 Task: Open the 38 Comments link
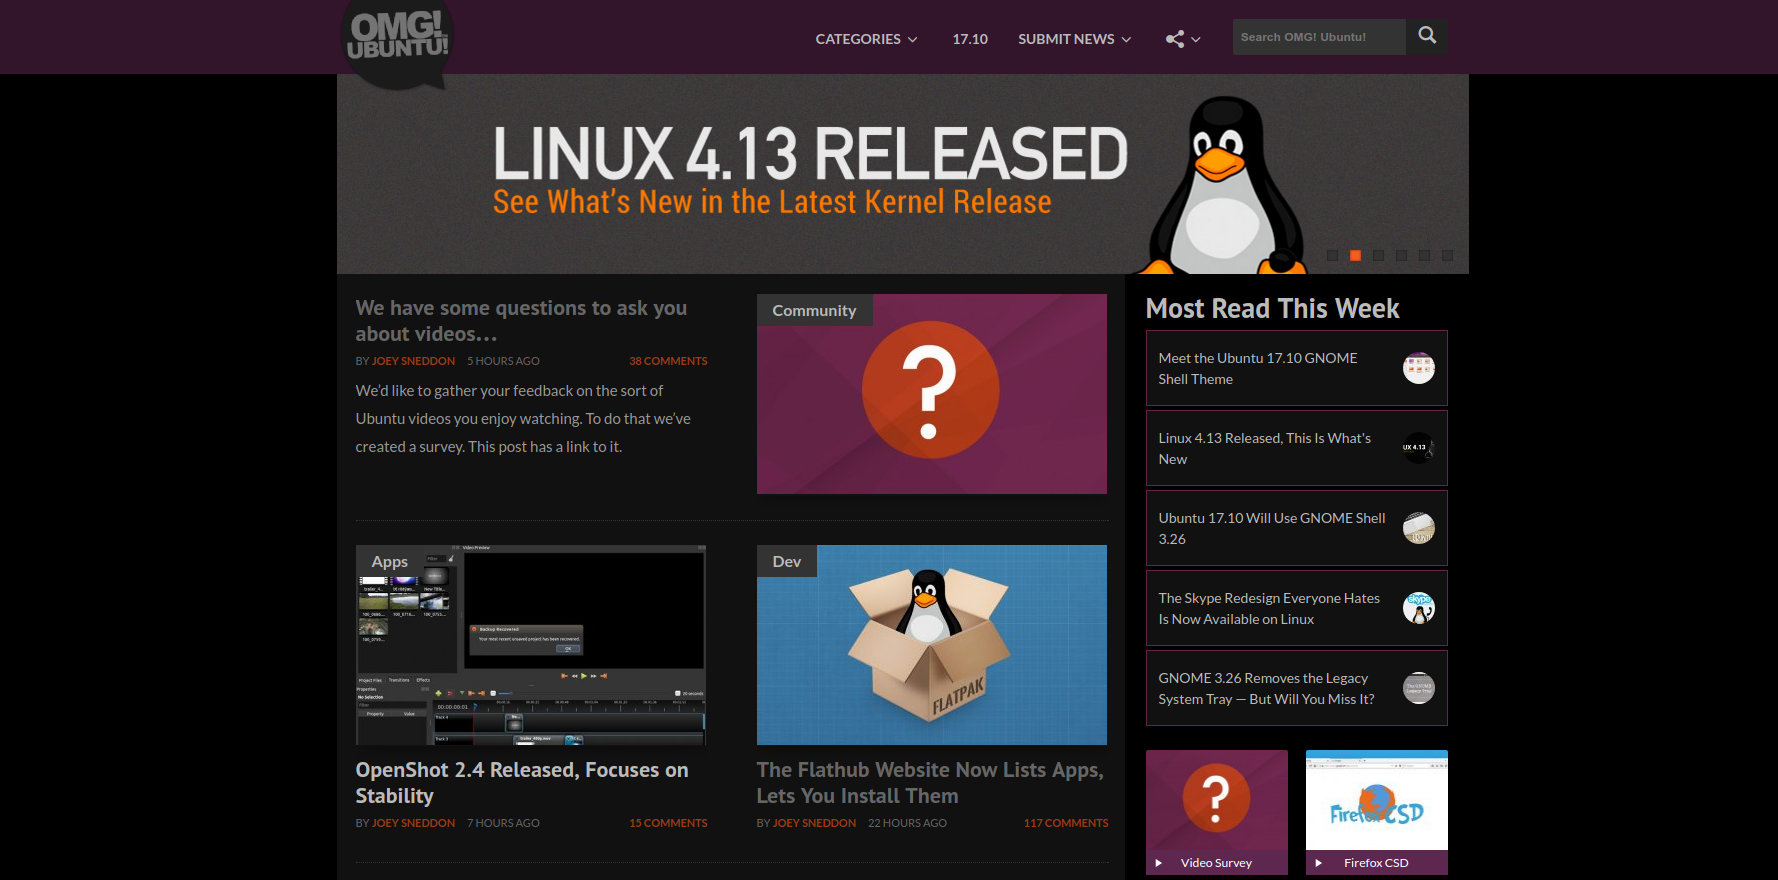coord(668,361)
